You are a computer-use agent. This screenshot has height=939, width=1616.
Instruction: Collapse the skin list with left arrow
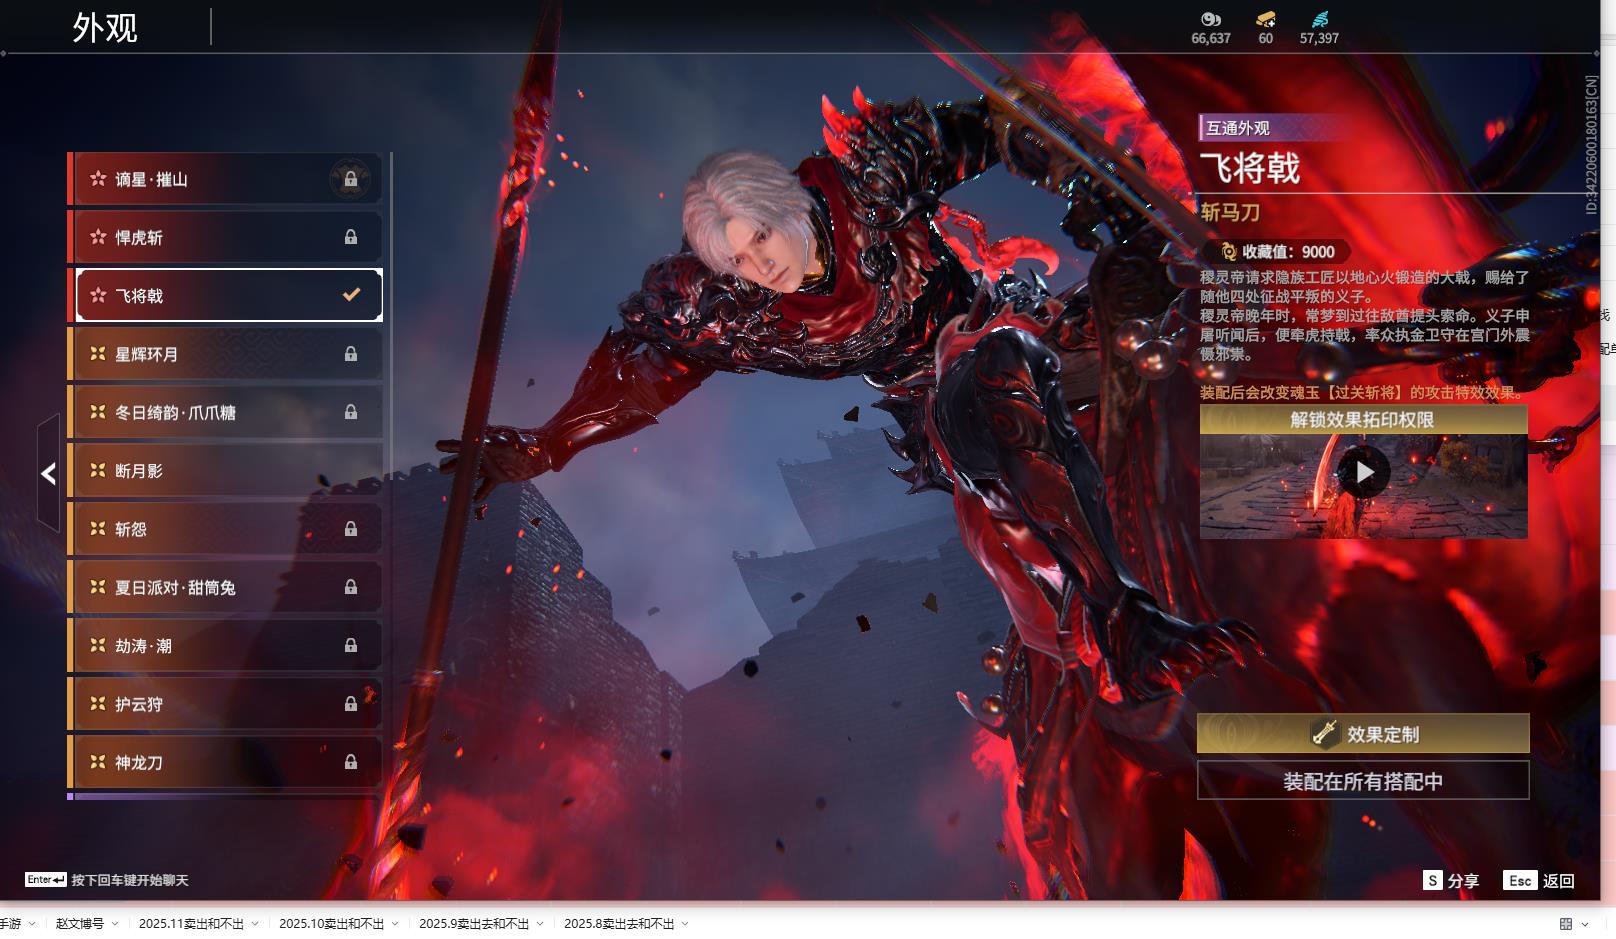pos(48,474)
